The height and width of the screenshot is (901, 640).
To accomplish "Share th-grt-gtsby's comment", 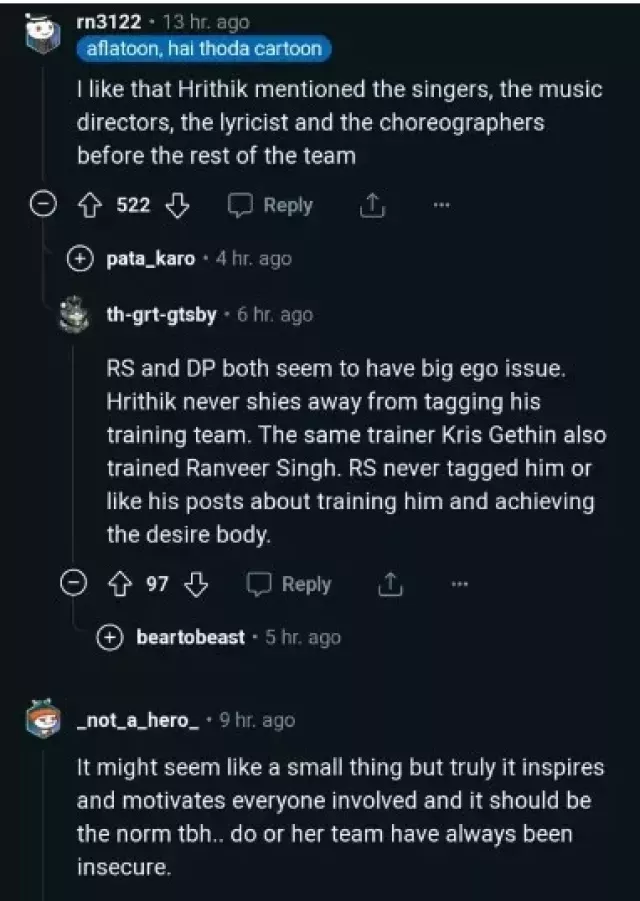I will tap(389, 585).
